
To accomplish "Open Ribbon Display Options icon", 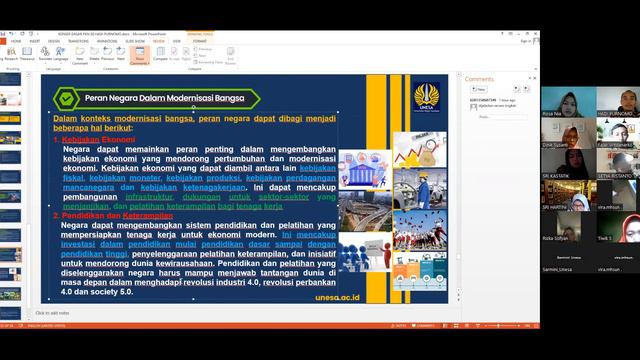I will (510, 34).
